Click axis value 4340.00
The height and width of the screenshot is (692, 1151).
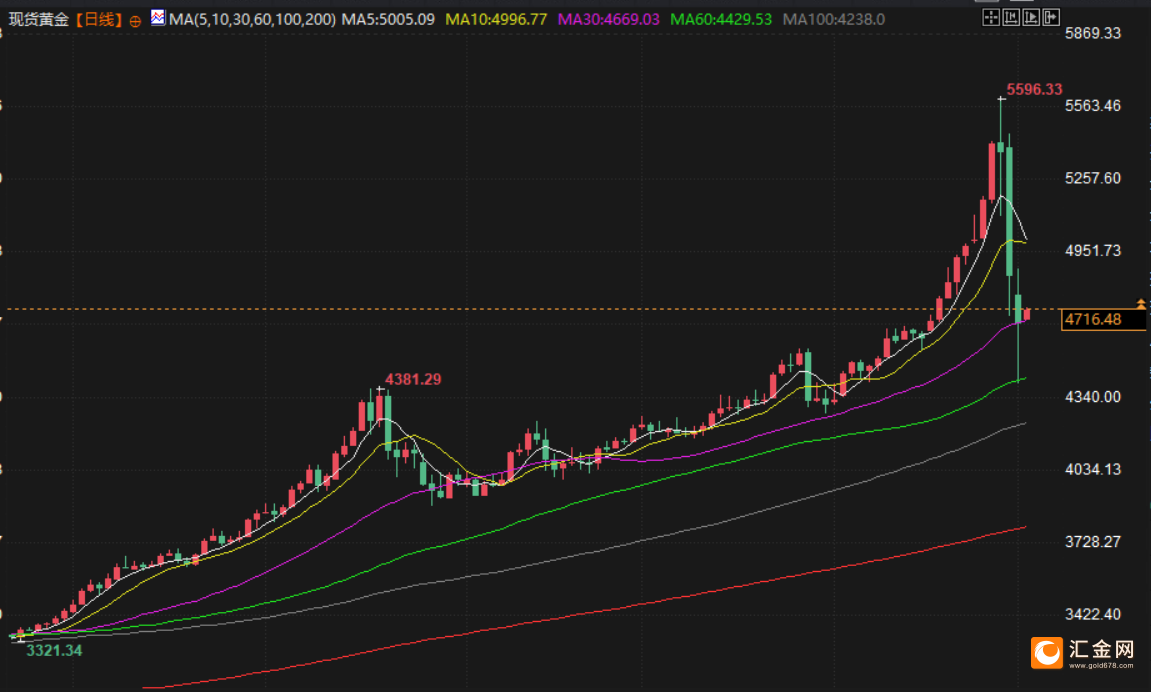[1093, 397]
